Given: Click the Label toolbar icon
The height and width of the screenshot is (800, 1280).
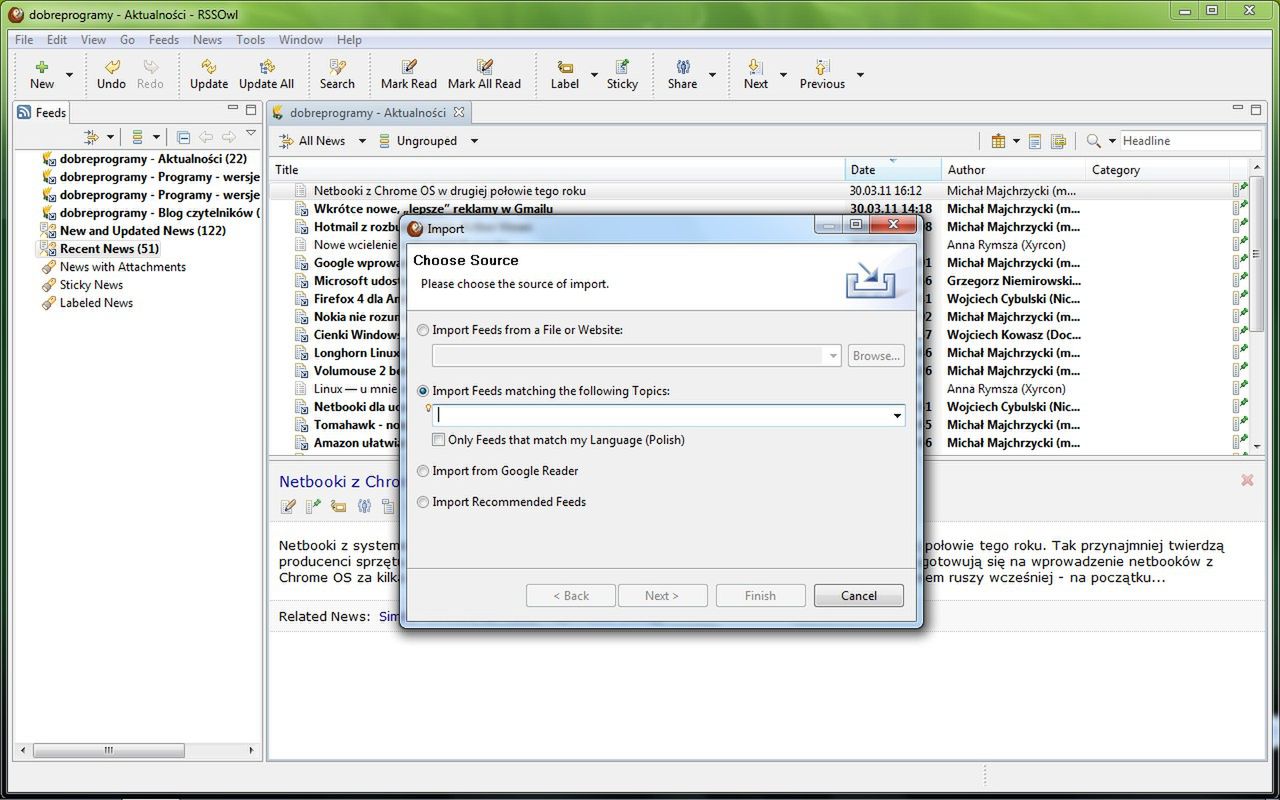Looking at the screenshot, I should [565, 67].
